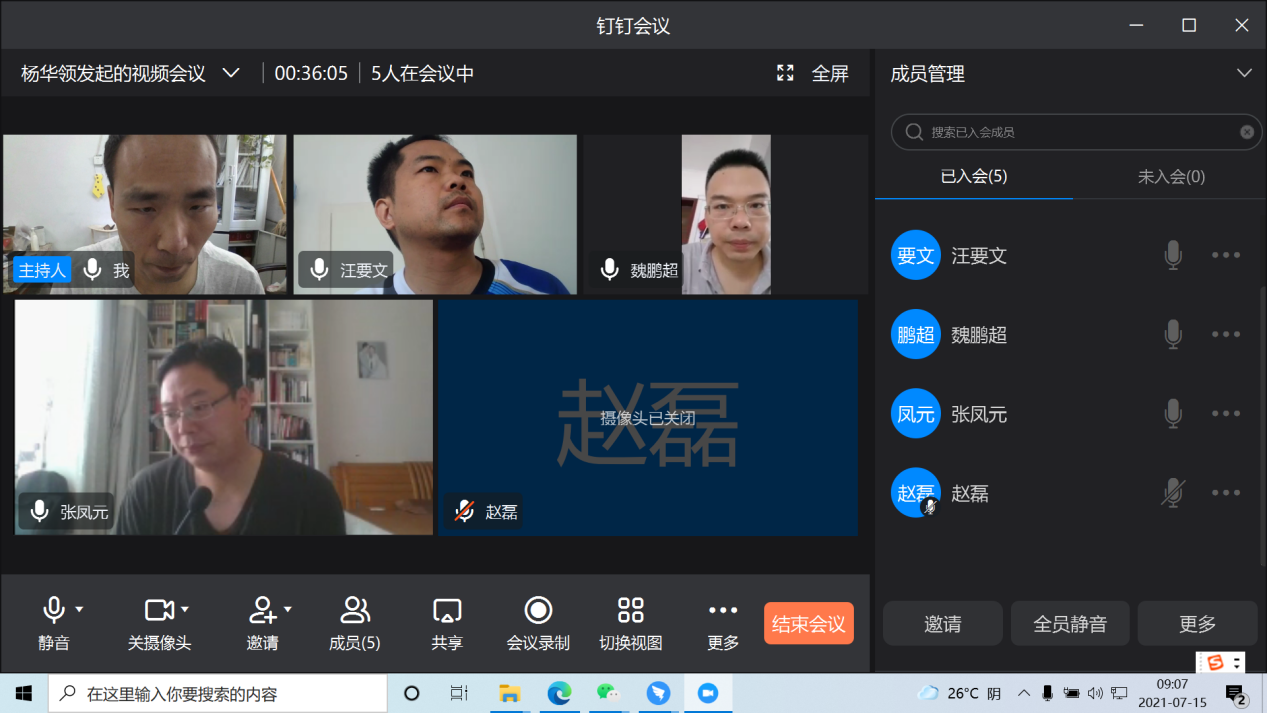Screen dimensions: 1267x713
Task: Click the 主持人 badge on my video
Action: pos(42,270)
